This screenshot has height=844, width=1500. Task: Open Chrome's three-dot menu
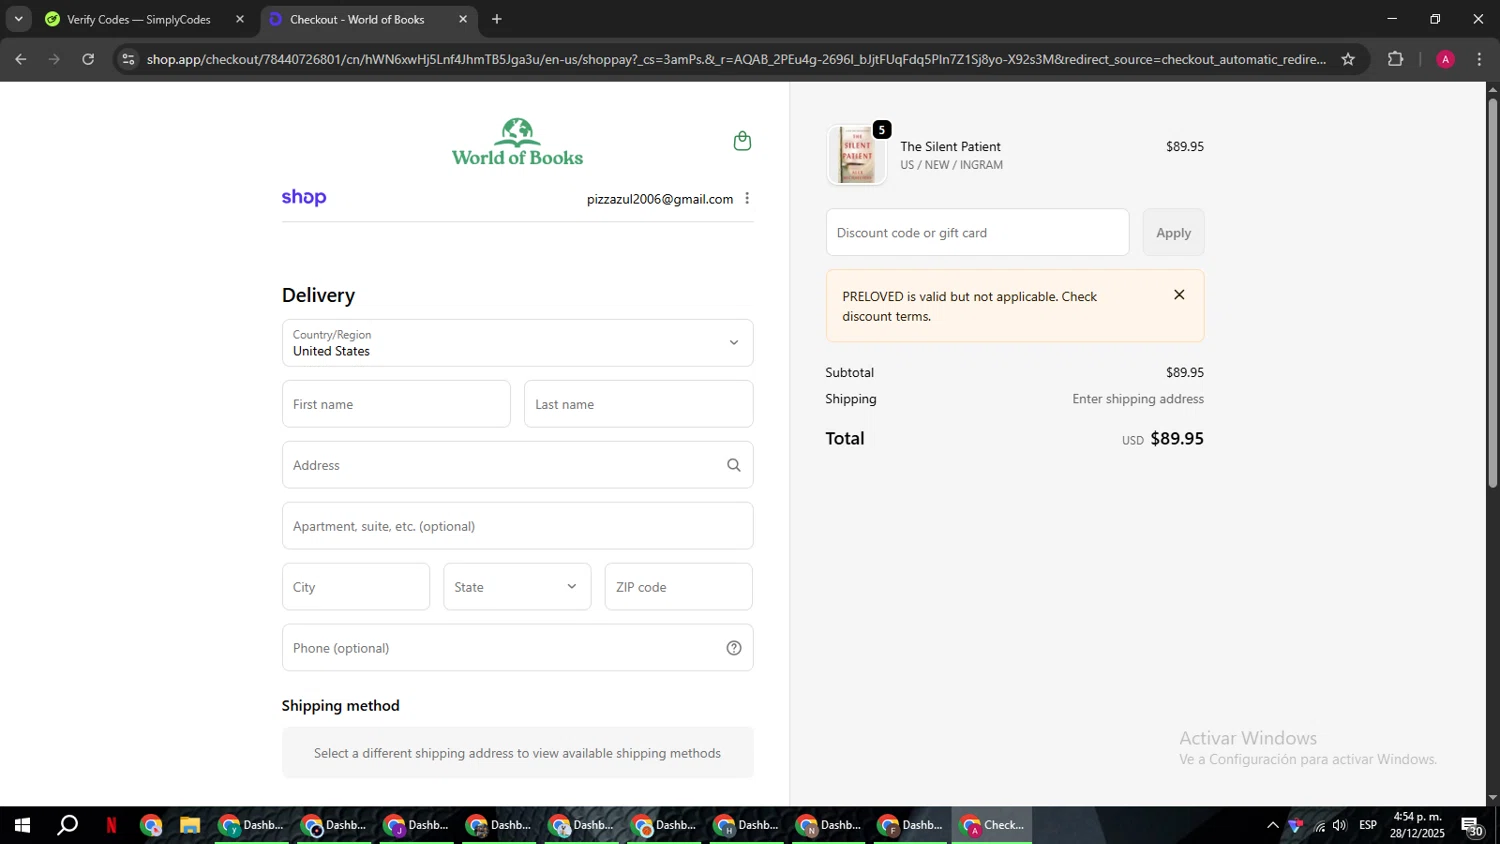(x=1479, y=59)
